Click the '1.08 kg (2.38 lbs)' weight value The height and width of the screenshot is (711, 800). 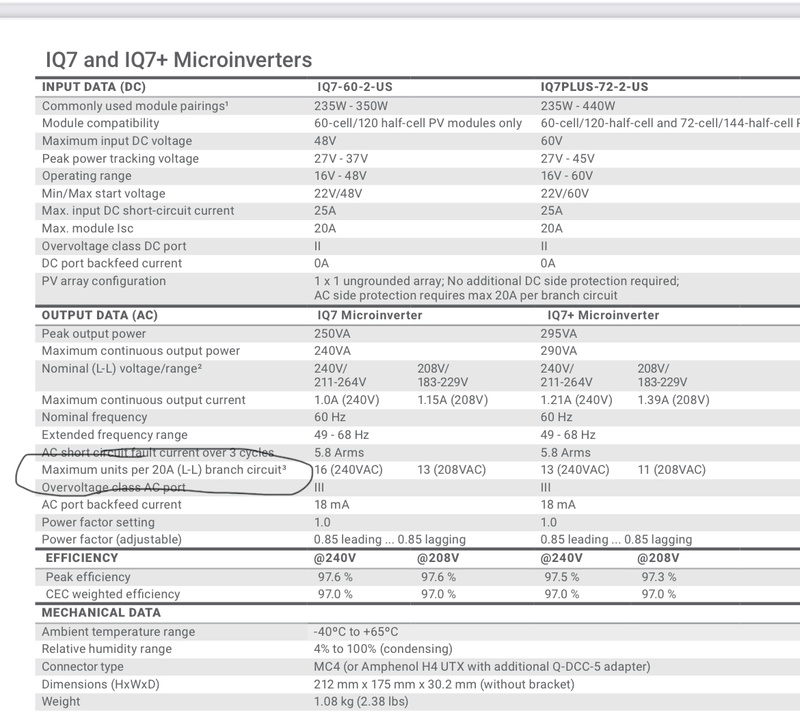pos(361,702)
